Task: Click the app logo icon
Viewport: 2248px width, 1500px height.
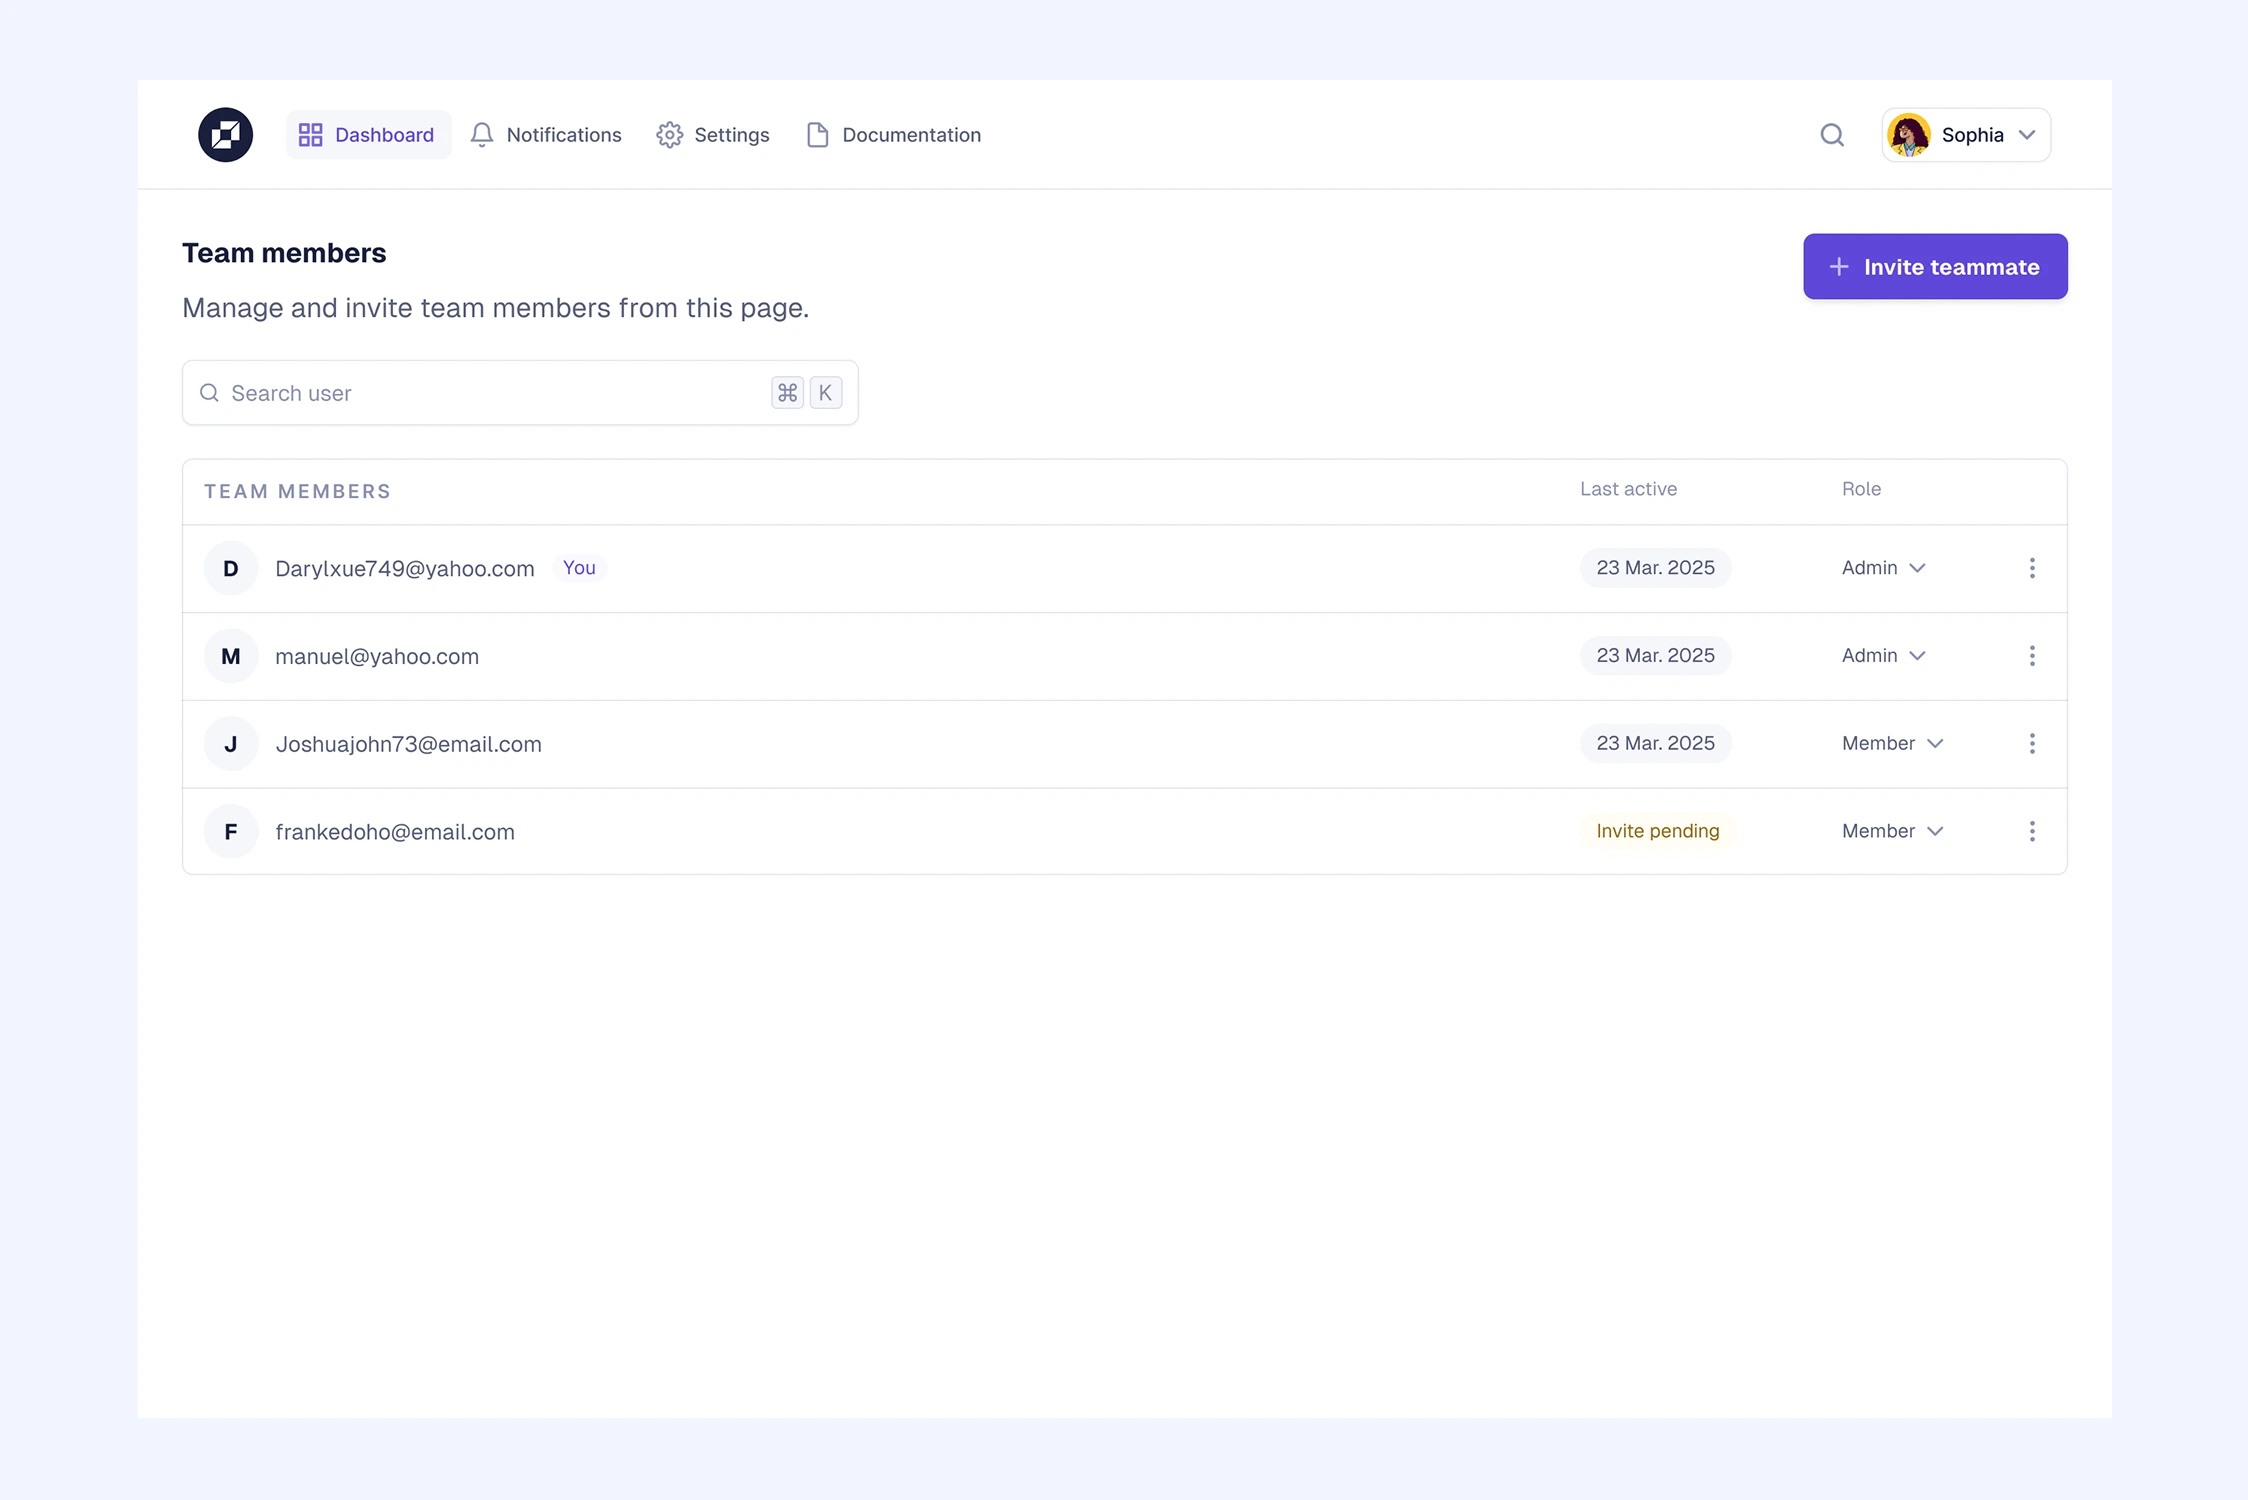Action: [x=225, y=135]
